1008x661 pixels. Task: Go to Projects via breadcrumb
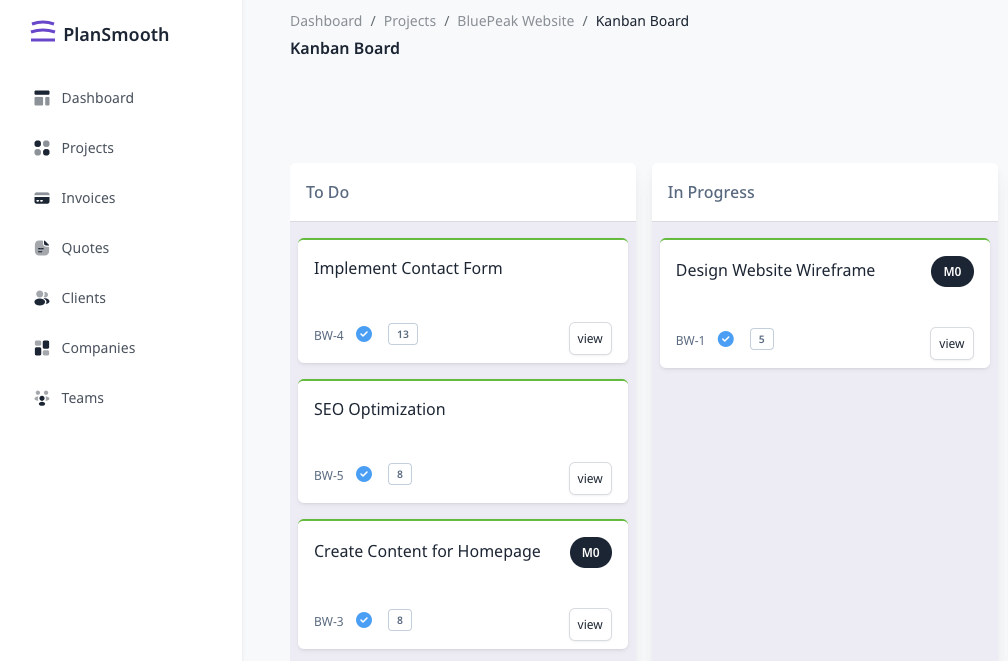410,21
